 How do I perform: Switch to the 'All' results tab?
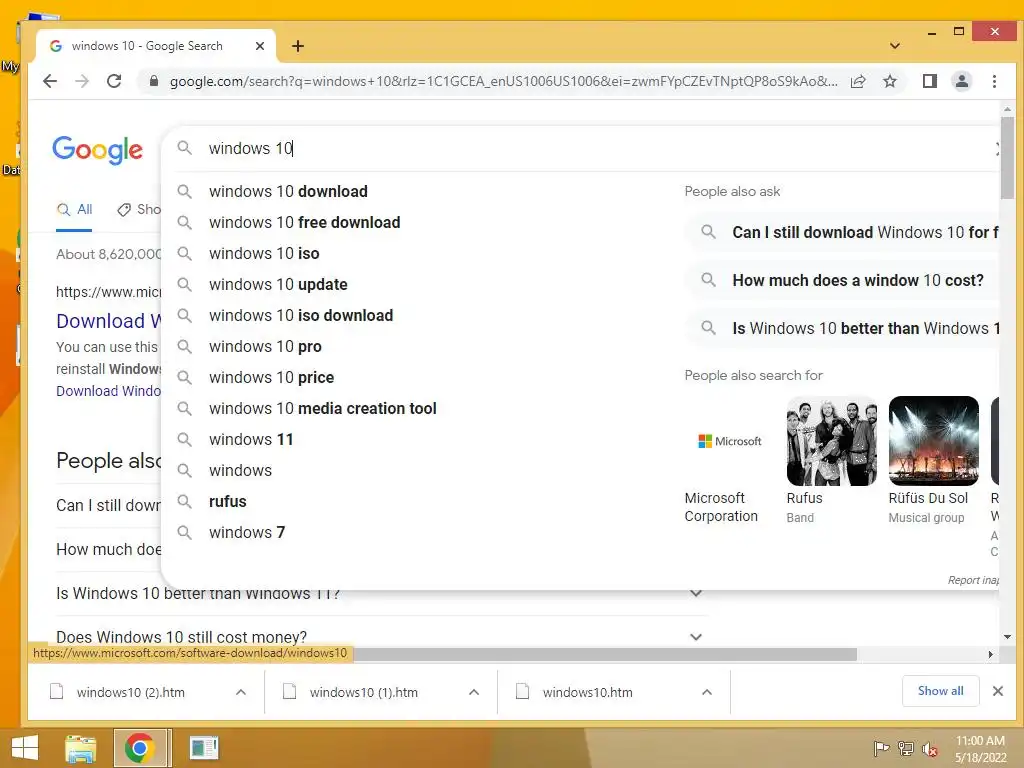74,210
